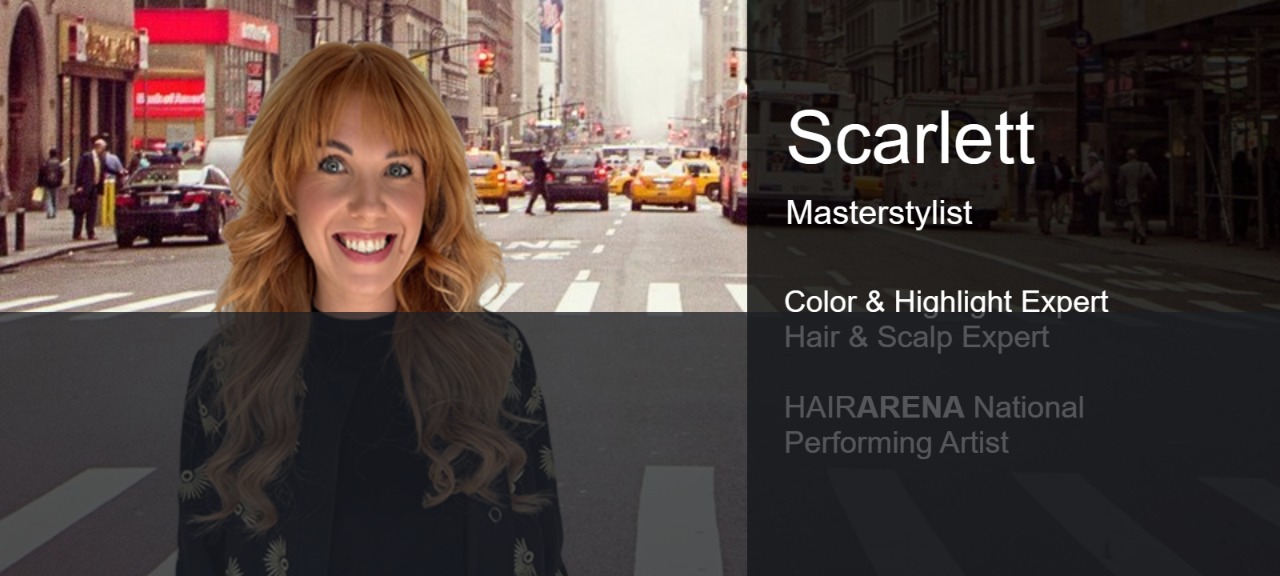This screenshot has width=1280, height=576.
Task: Click the red traffic light above the street
Action: pyautogui.click(x=485, y=61)
